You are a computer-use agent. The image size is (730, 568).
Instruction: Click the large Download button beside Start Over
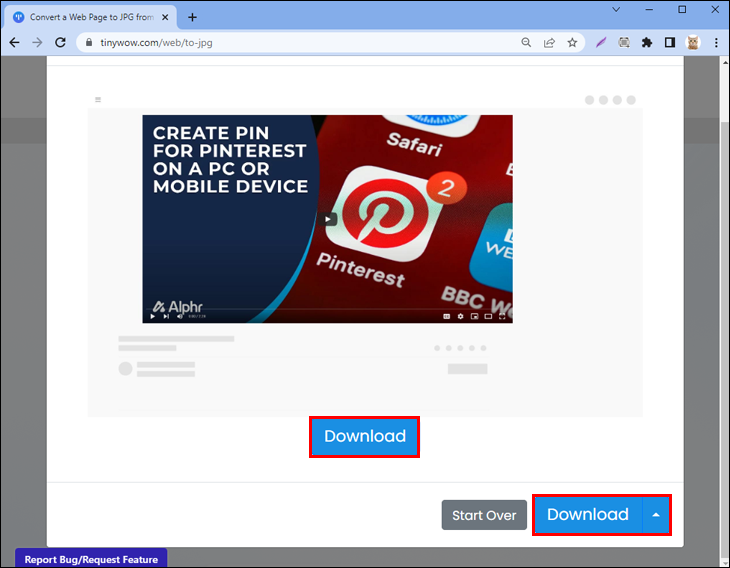[x=588, y=514]
